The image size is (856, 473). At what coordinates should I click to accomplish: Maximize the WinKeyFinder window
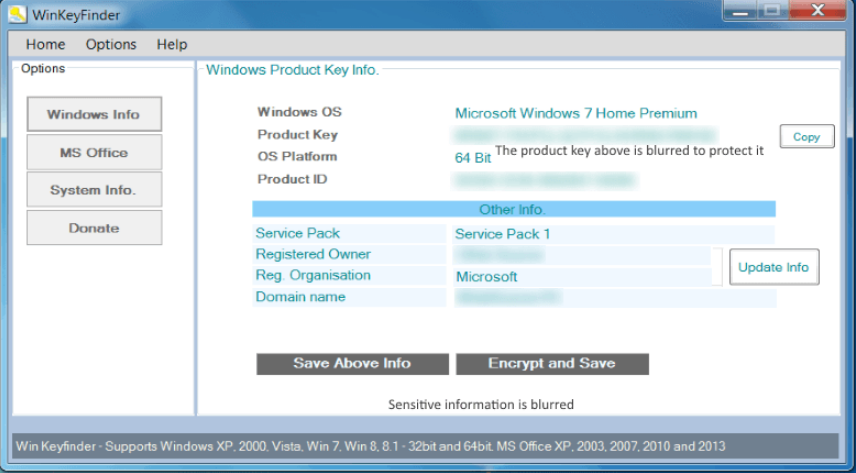point(771,11)
